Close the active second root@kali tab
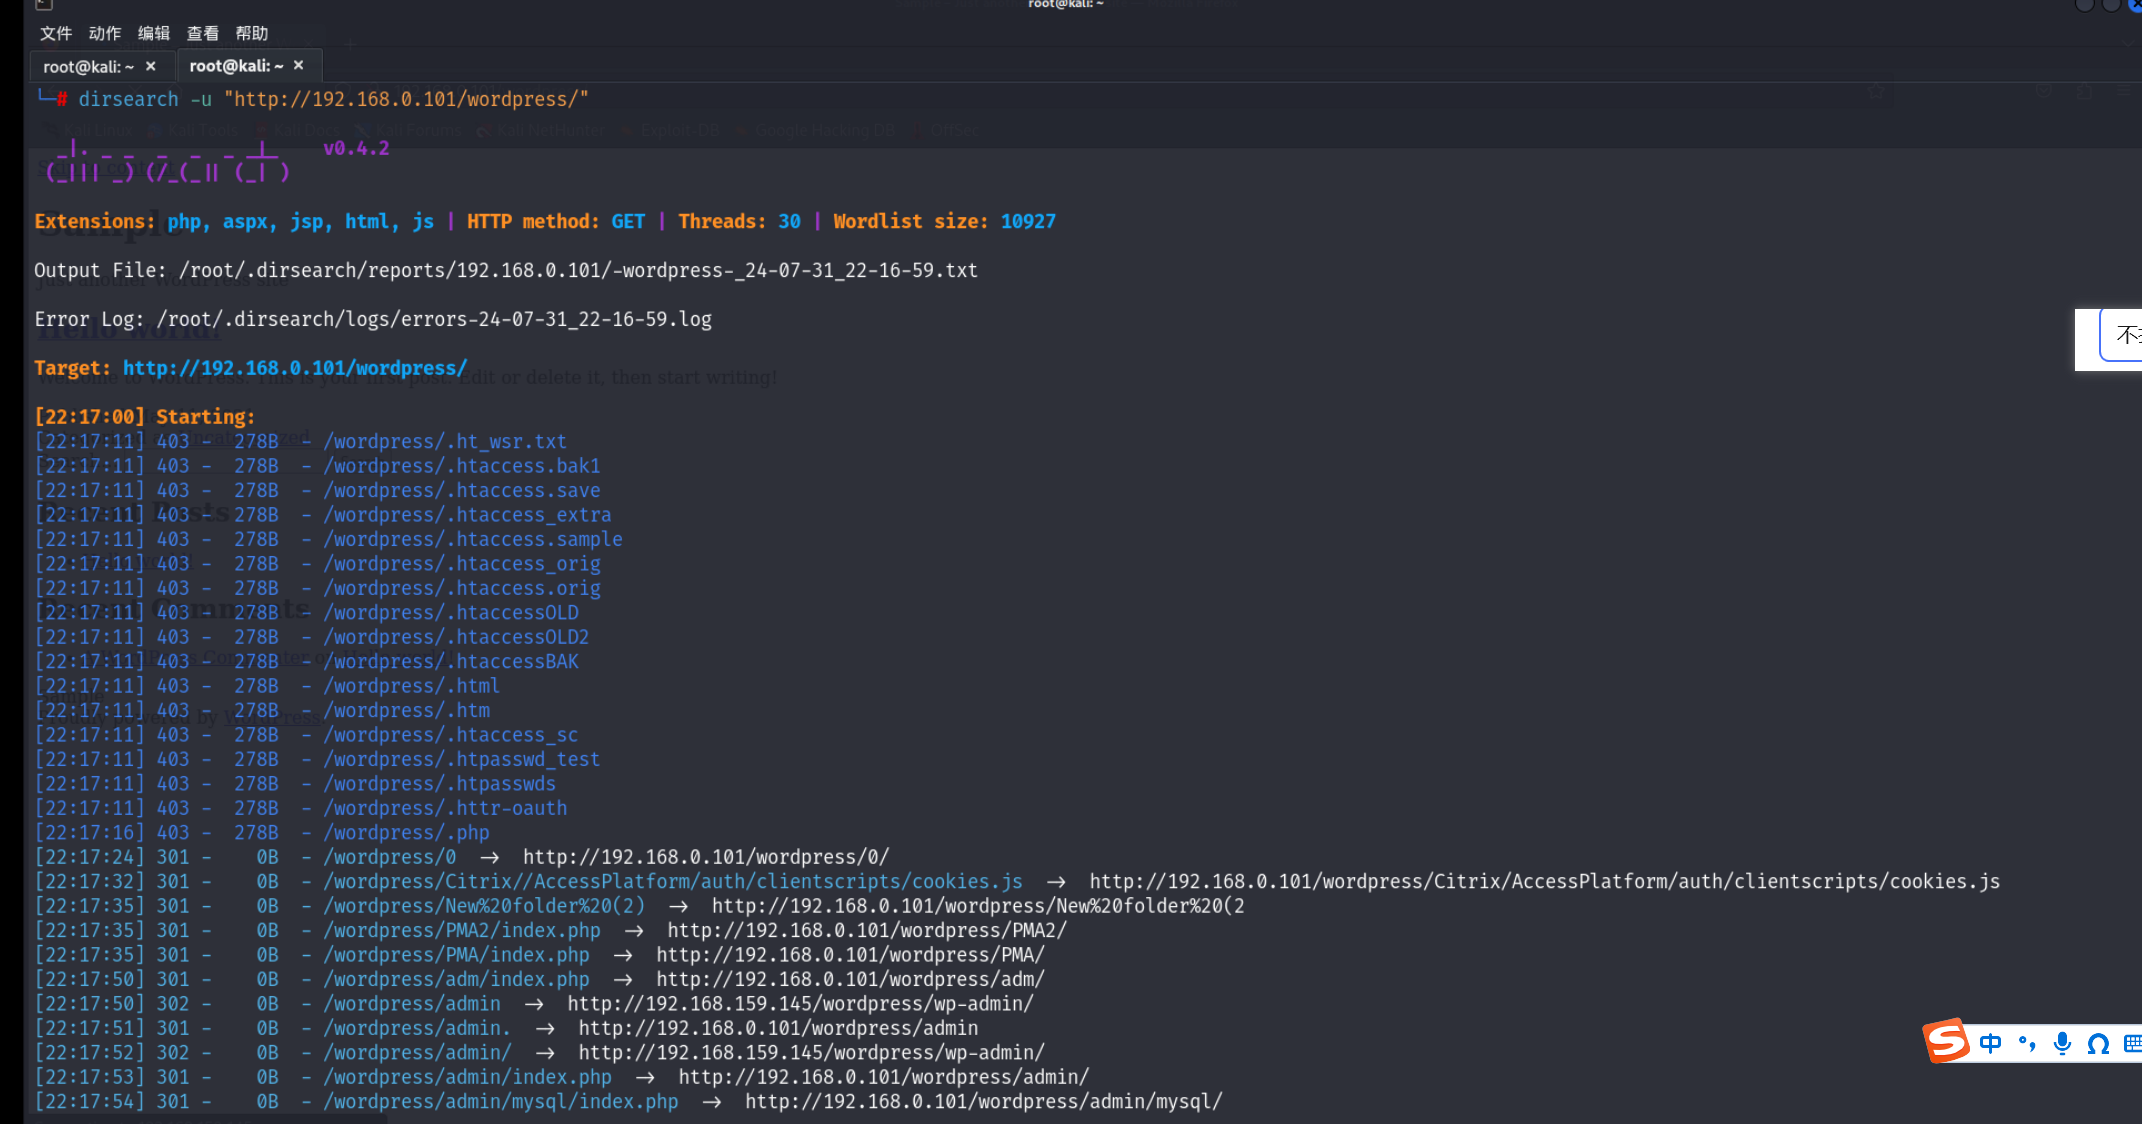Image resolution: width=2142 pixels, height=1124 pixels. coord(298,65)
